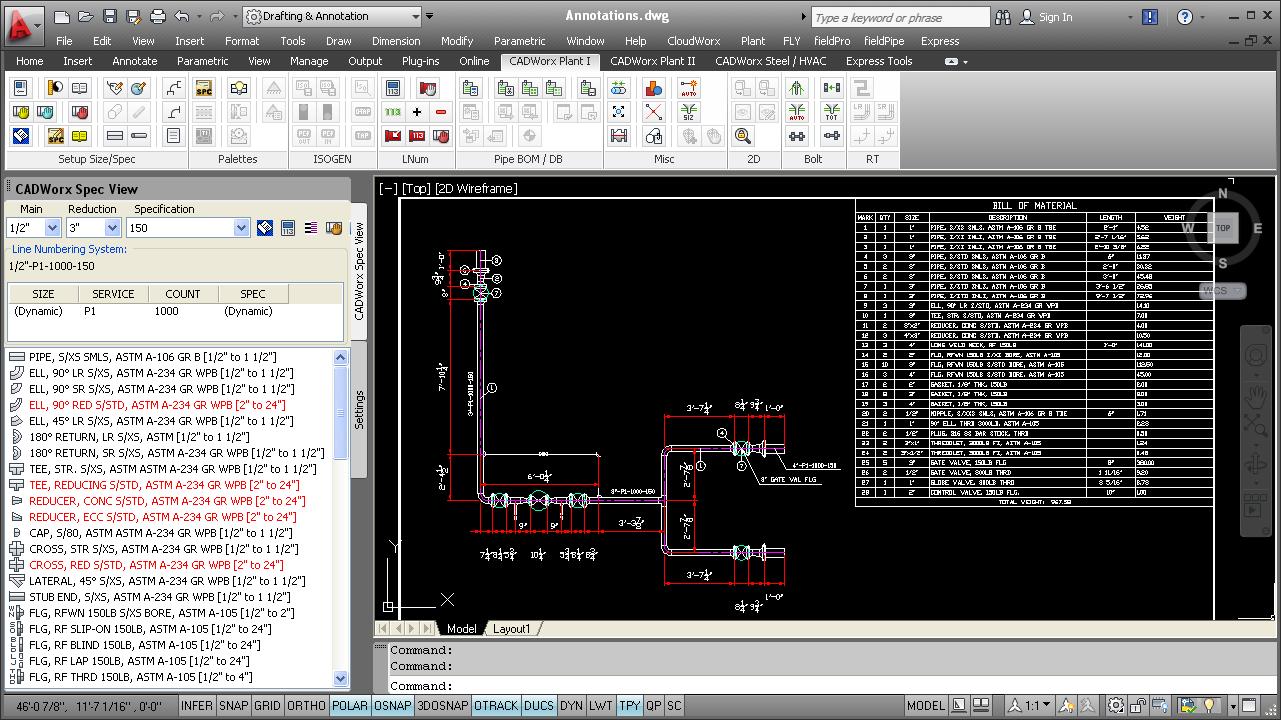Toggle POLAR tracking in status bar

[349, 705]
